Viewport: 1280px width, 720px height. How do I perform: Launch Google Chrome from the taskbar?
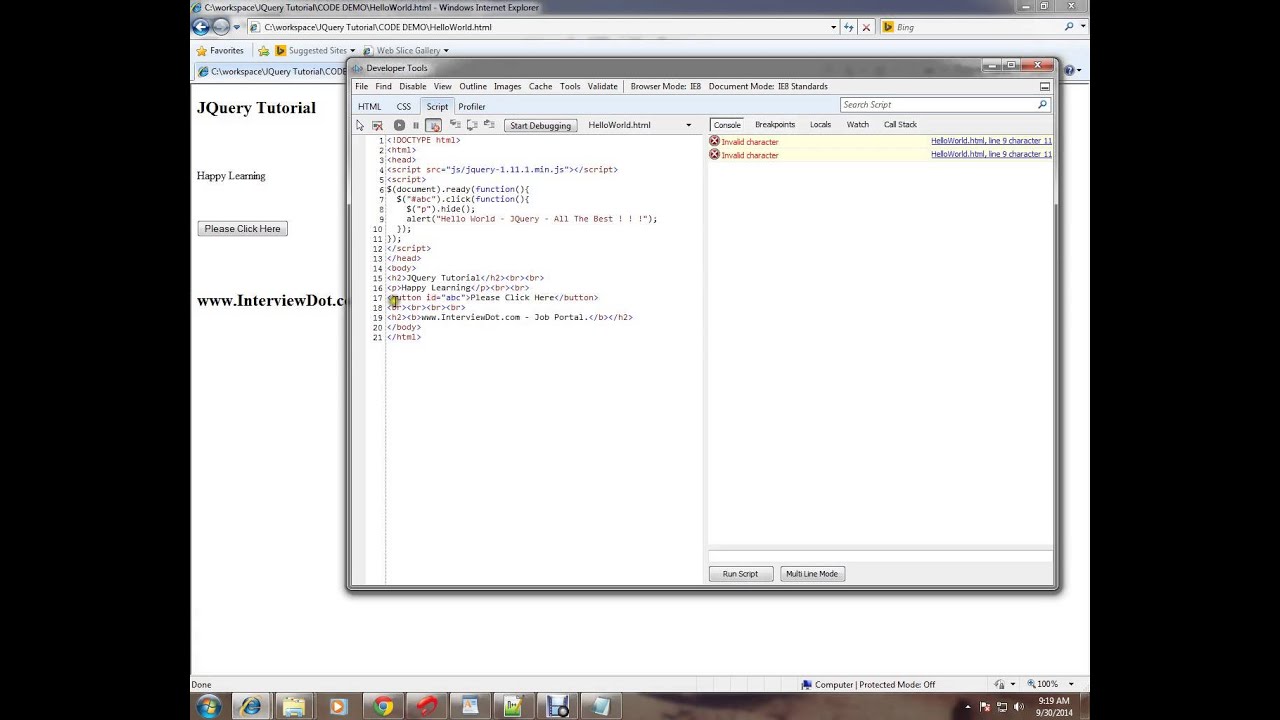(x=383, y=707)
